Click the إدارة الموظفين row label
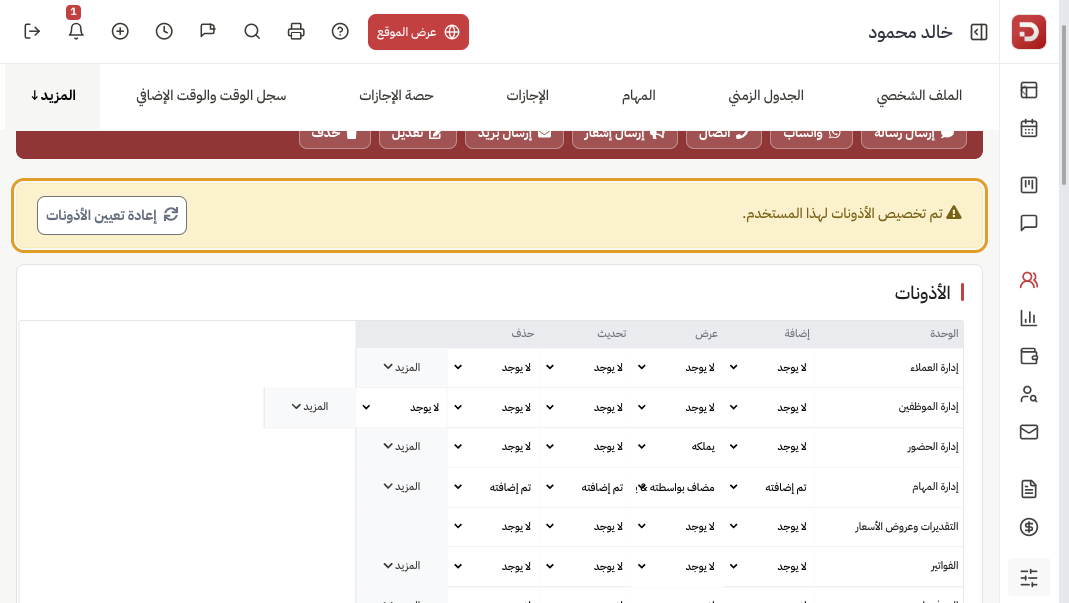 [928, 407]
